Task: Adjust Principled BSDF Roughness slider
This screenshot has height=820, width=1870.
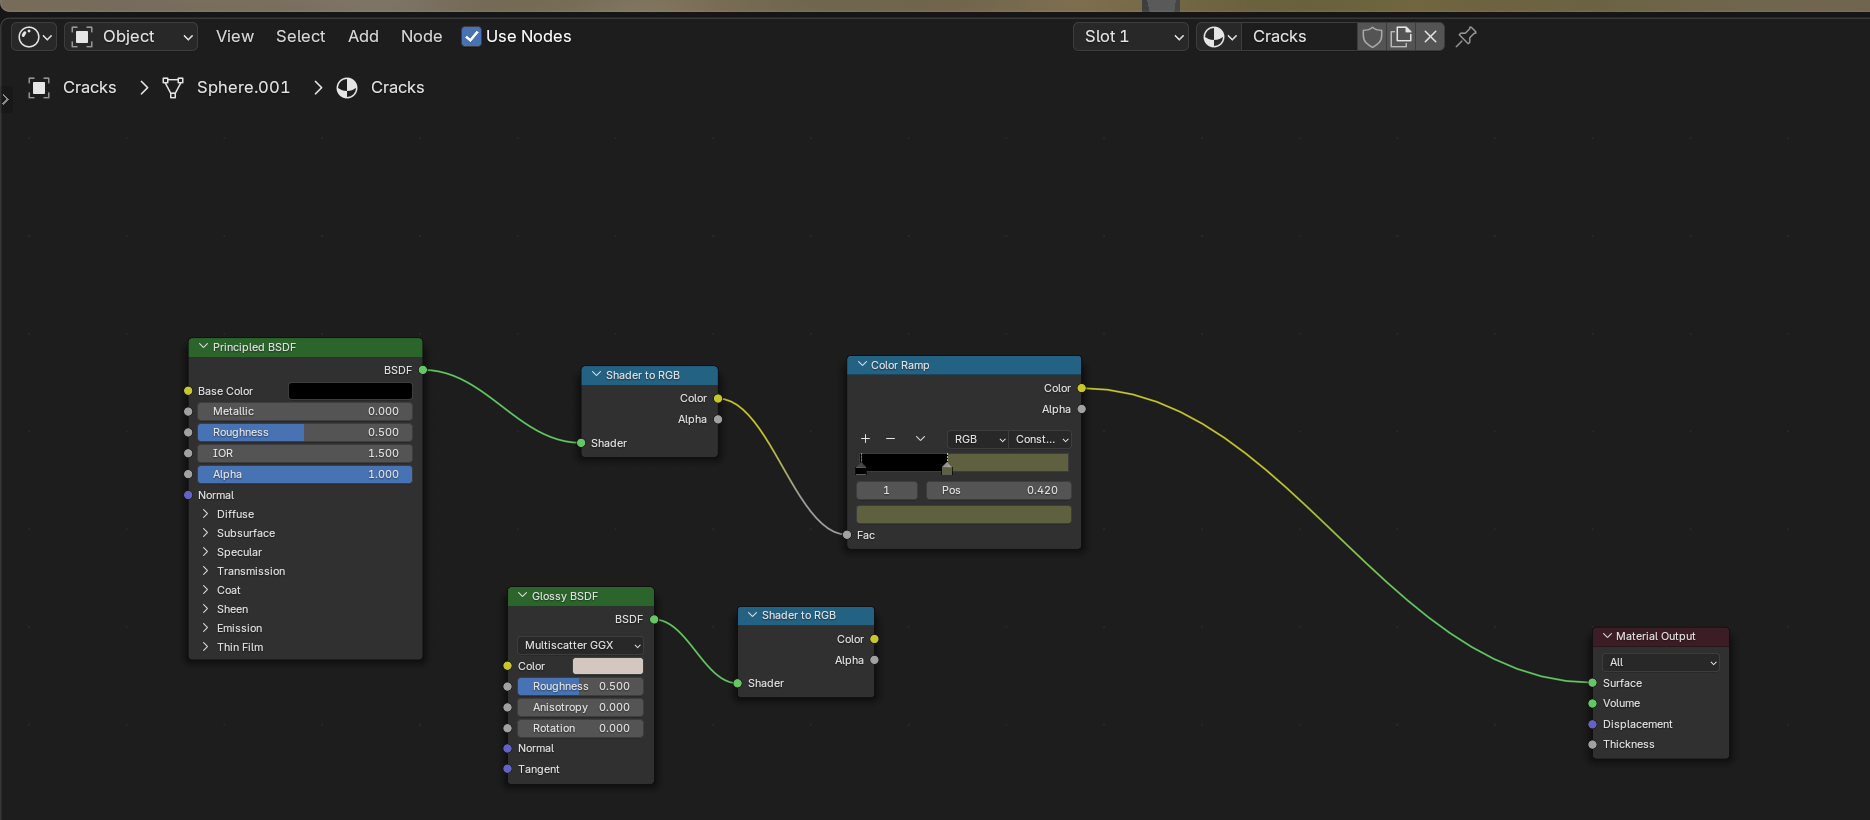Action: click(x=305, y=432)
